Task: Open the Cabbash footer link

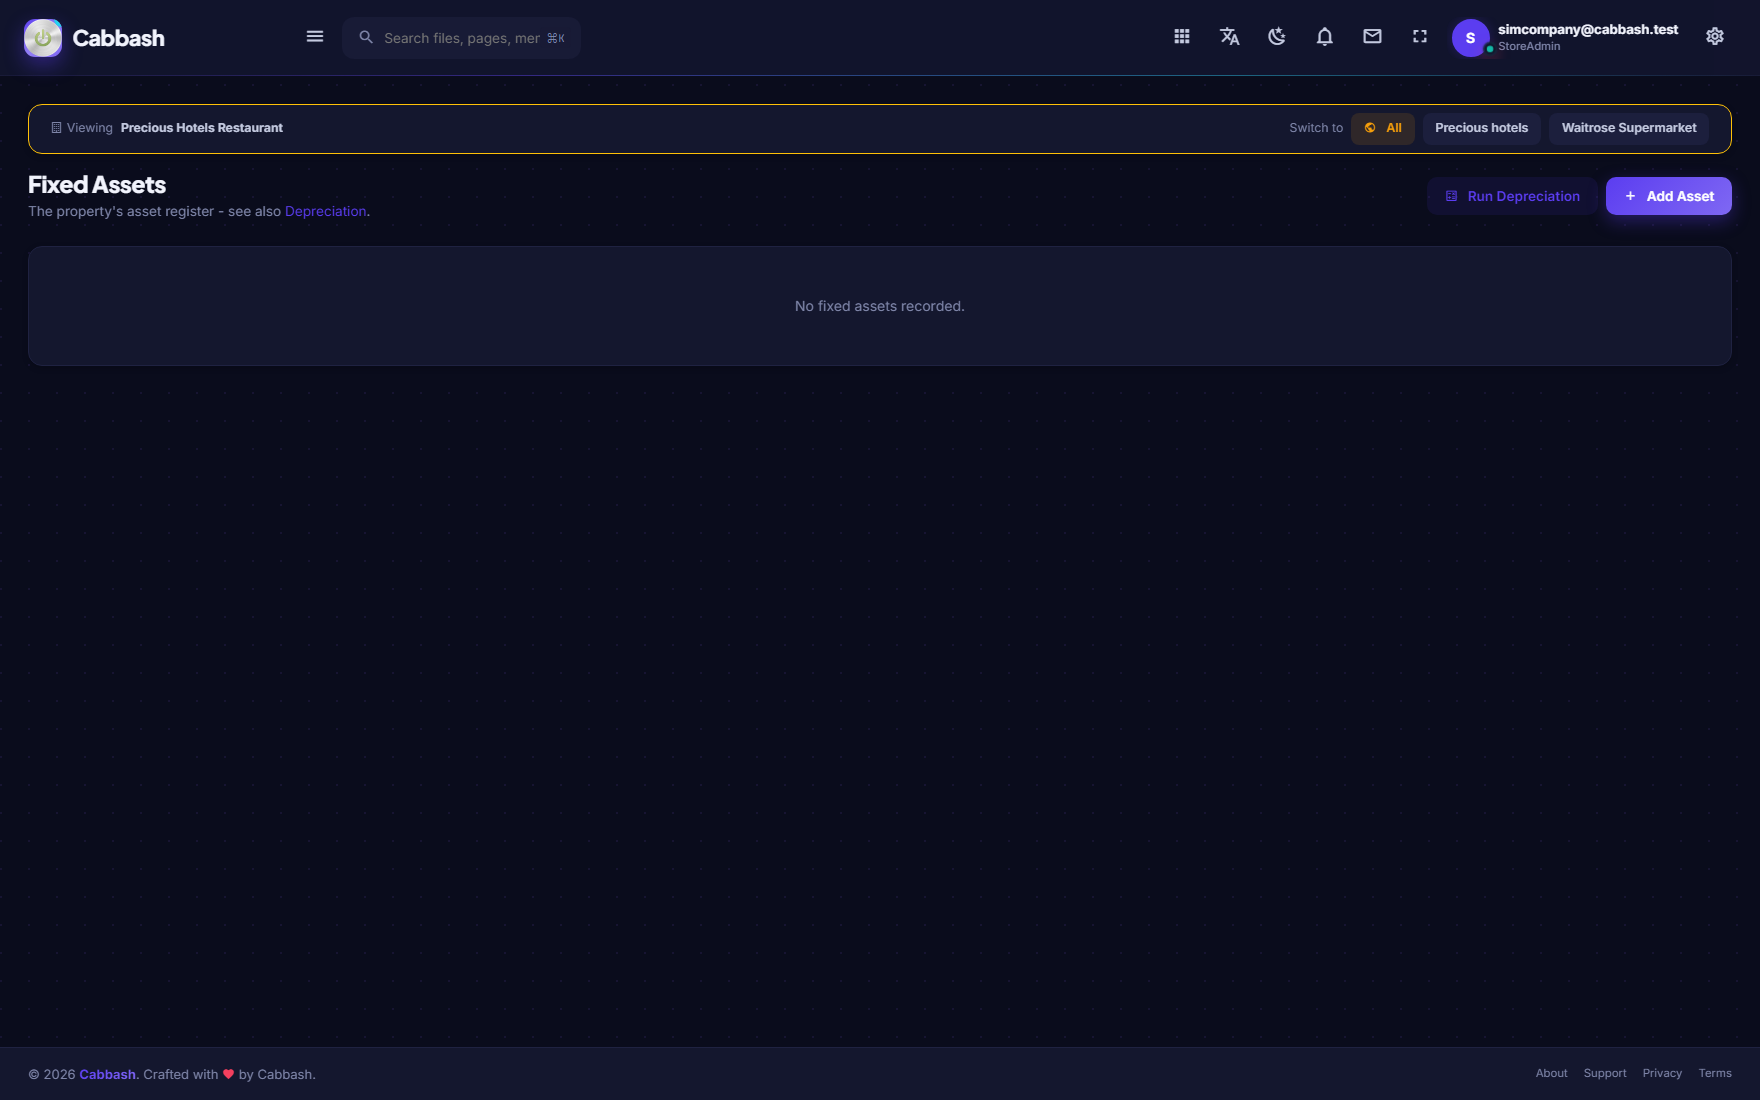Action: point(108,1075)
